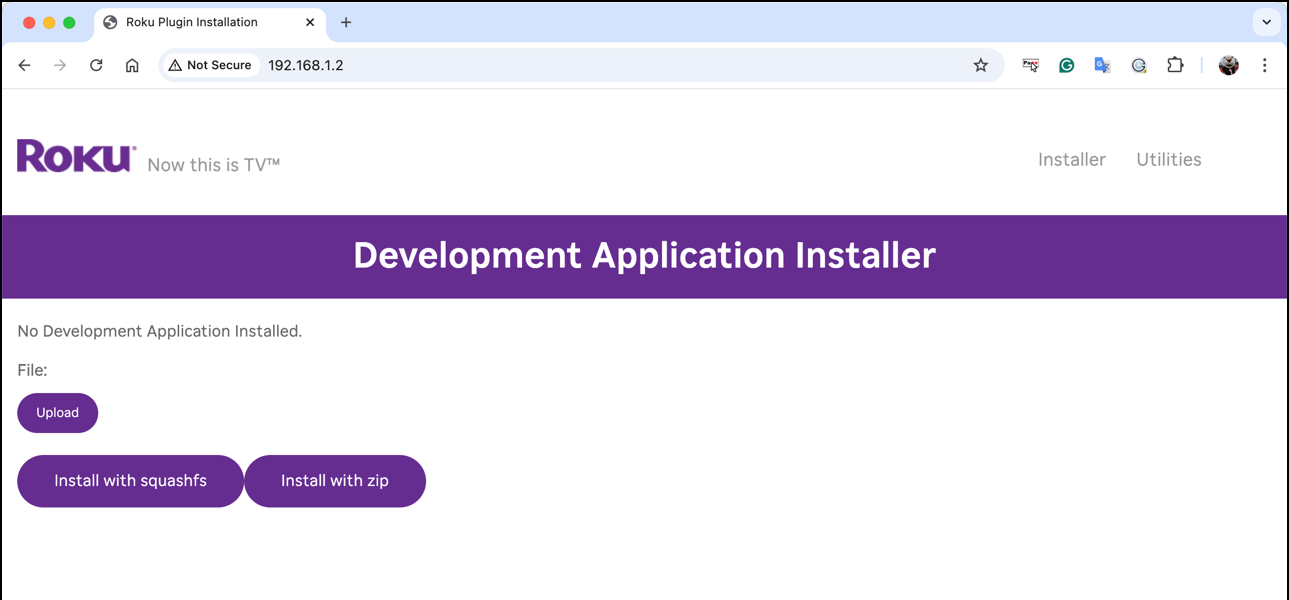Open the Google Translate extension
1289x600 pixels.
click(1102, 65)
